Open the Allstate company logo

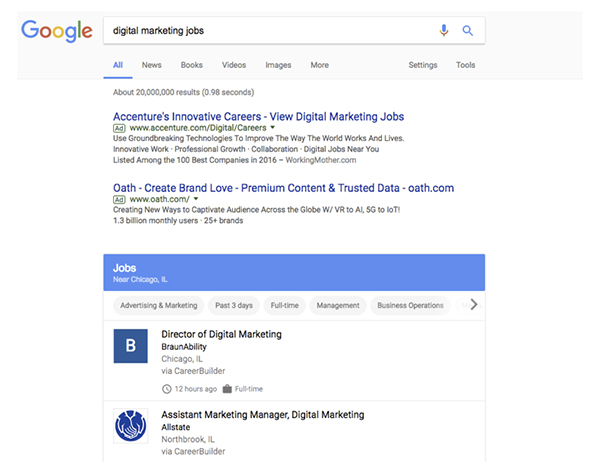[x=132, y=428]
